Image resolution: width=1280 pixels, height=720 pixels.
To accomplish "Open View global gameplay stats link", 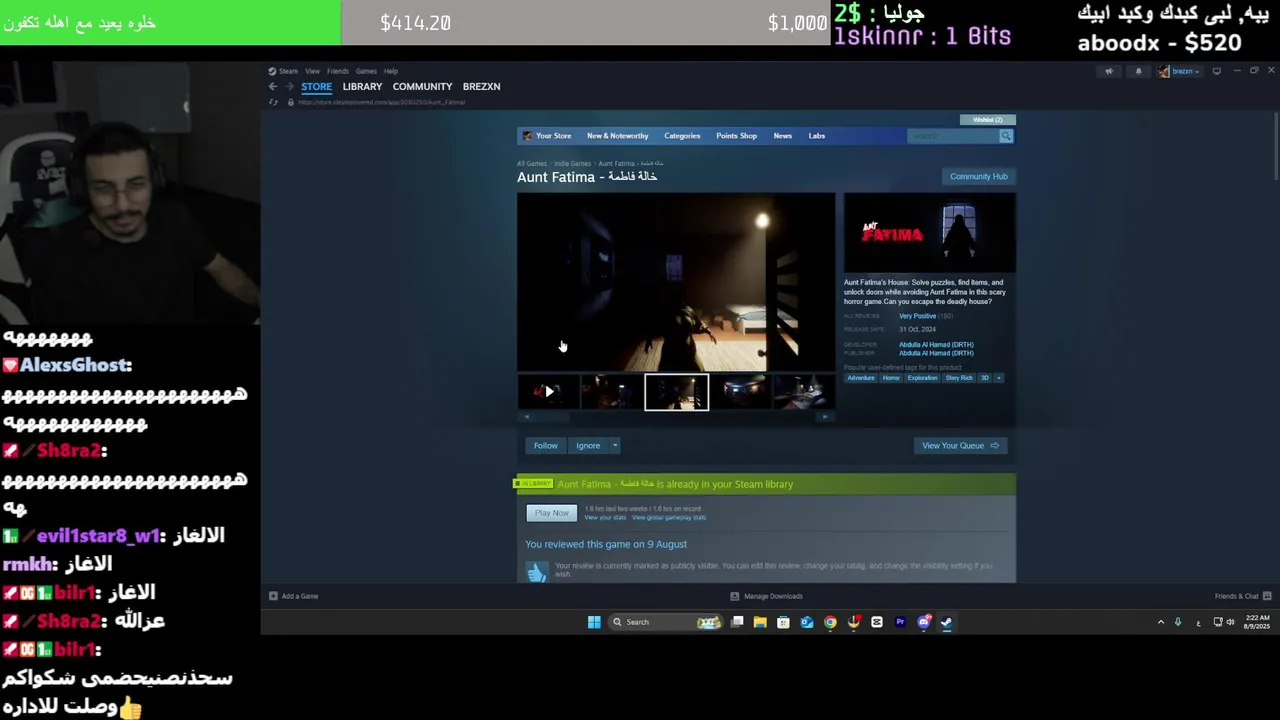I will (x=669, y=518).
